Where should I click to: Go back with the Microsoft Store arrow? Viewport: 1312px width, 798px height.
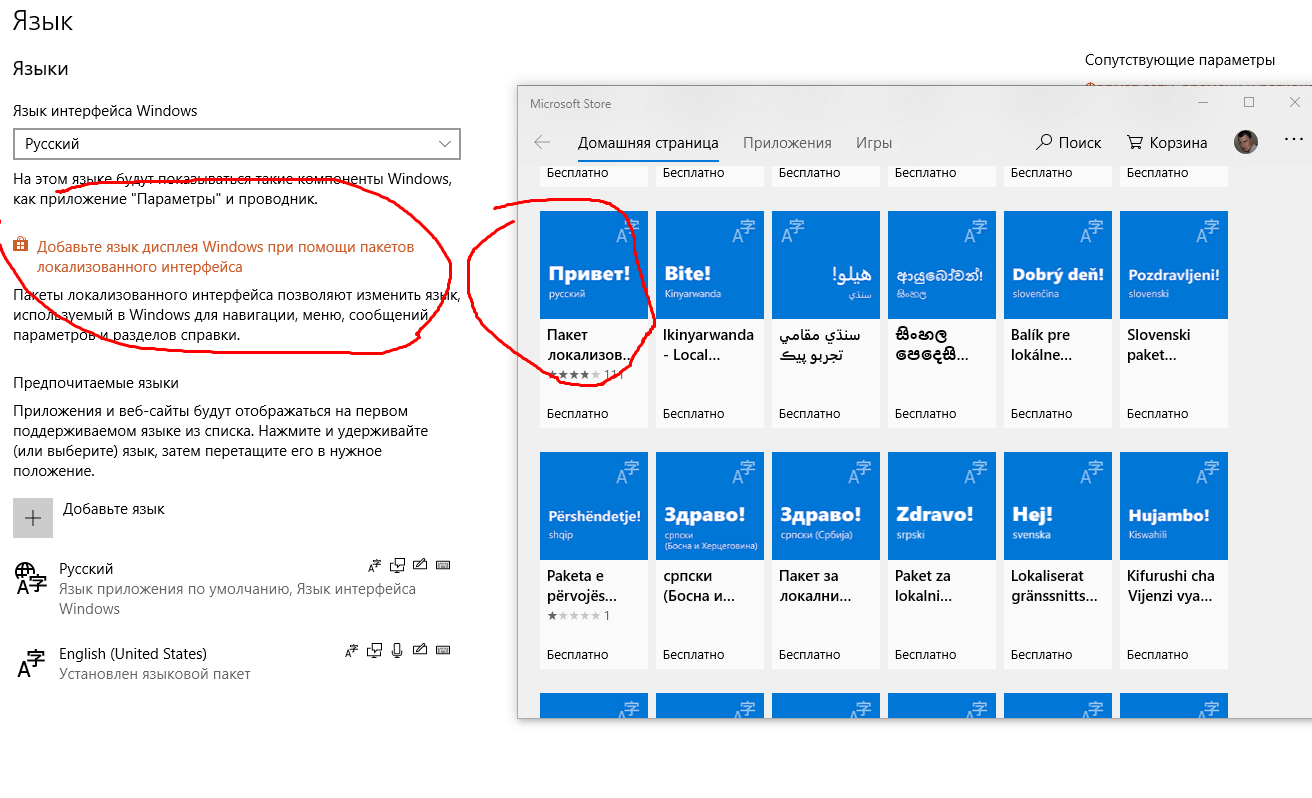tap(542, 142)
